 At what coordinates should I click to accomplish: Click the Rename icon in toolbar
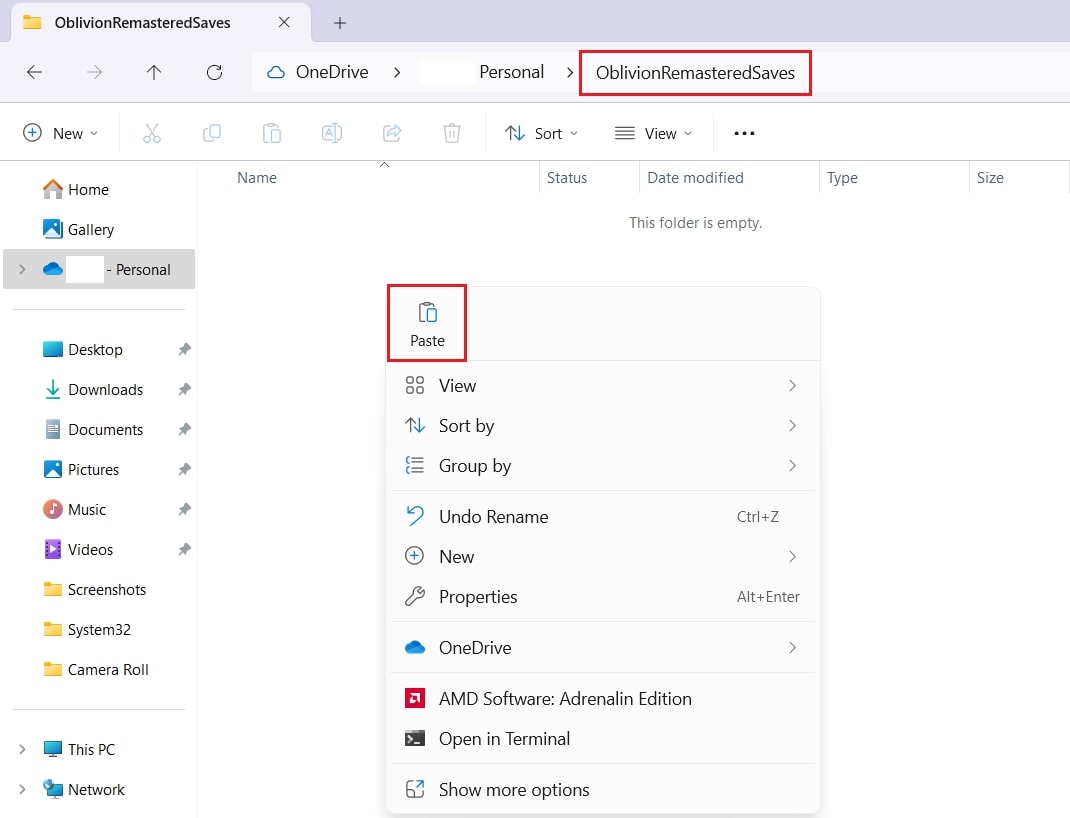click(x=332, y=133)
